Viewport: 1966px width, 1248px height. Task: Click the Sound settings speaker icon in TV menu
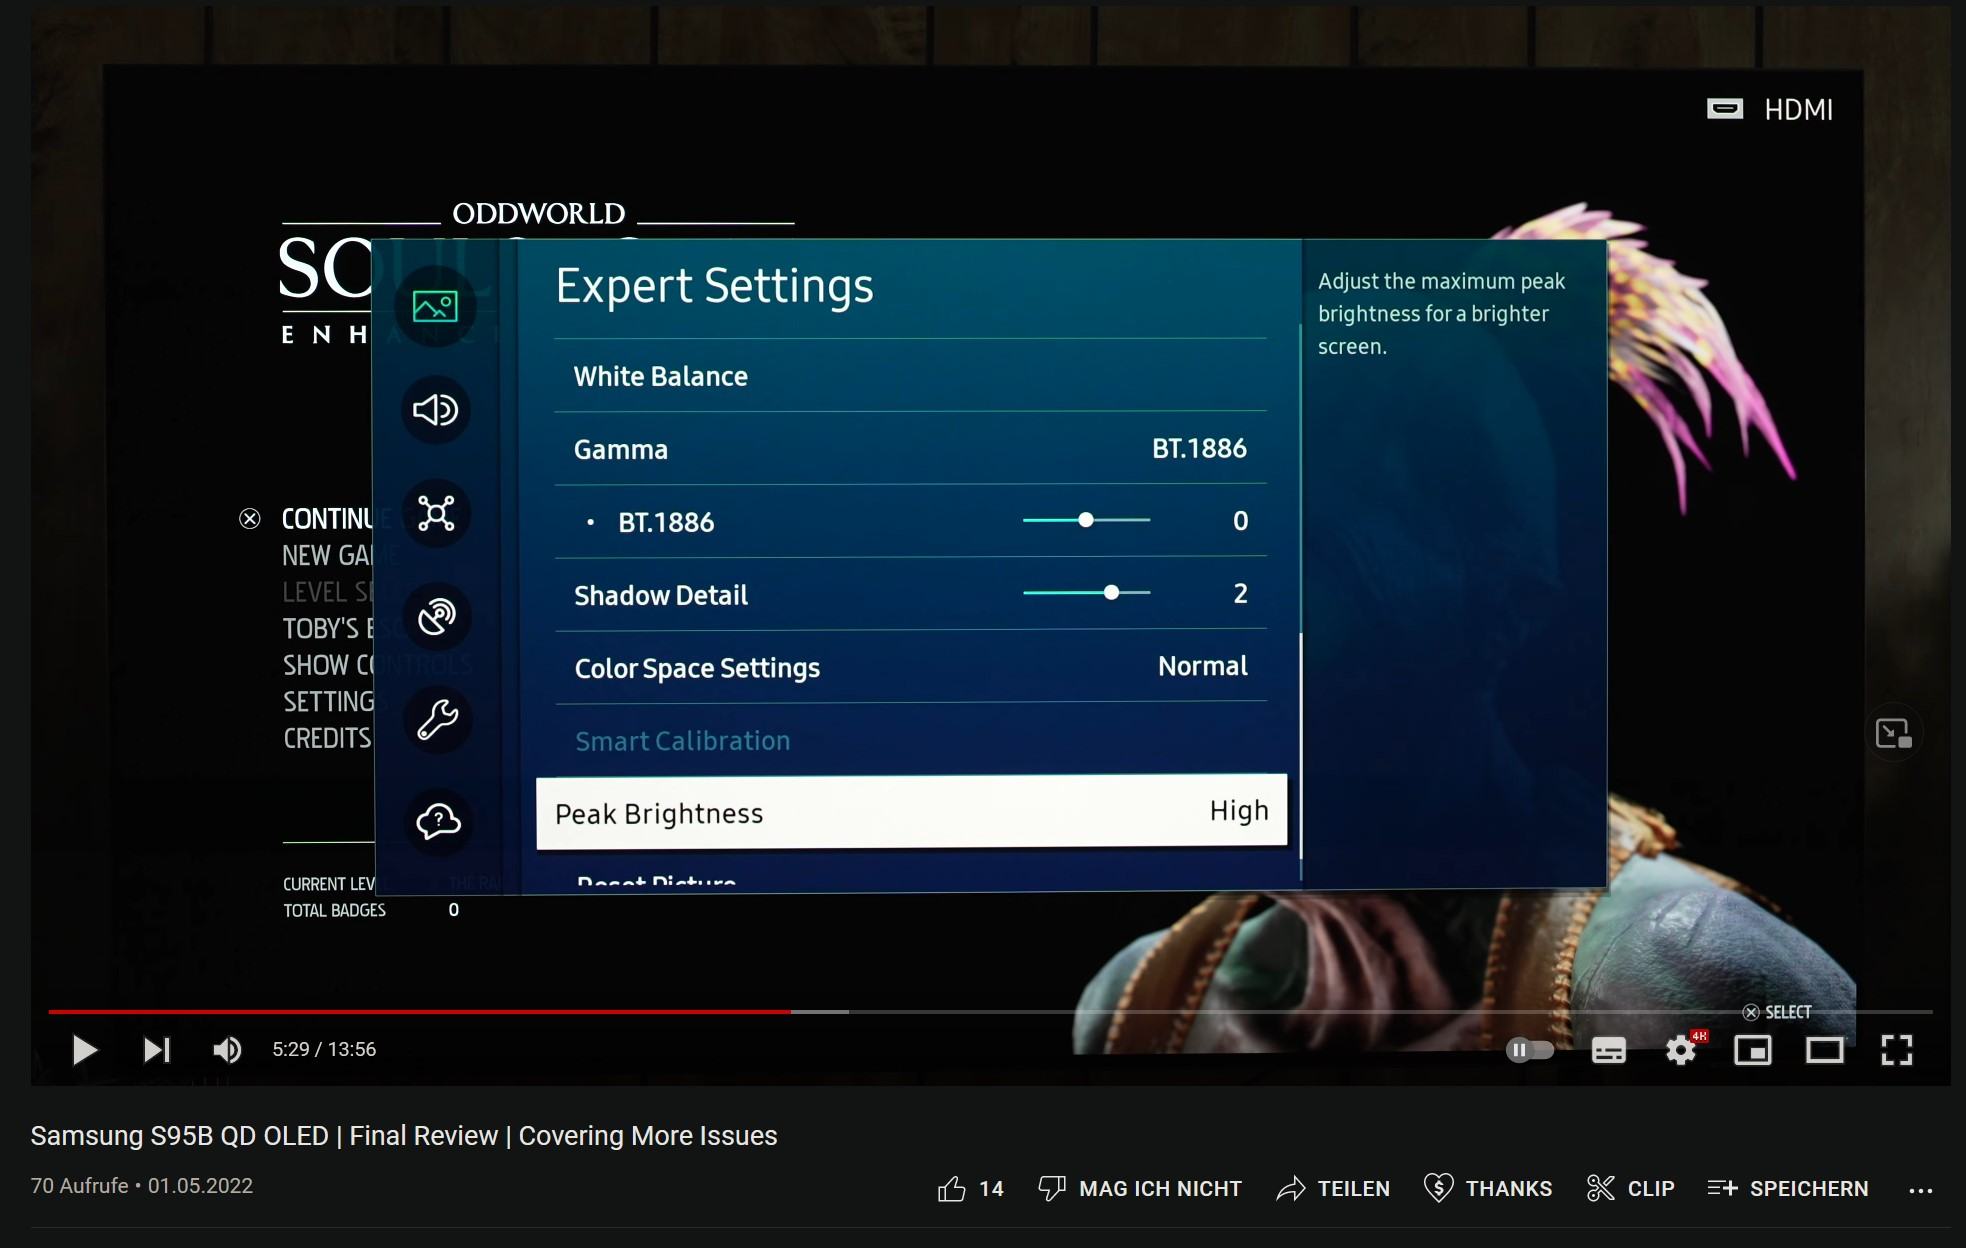(x=435, y=409)
